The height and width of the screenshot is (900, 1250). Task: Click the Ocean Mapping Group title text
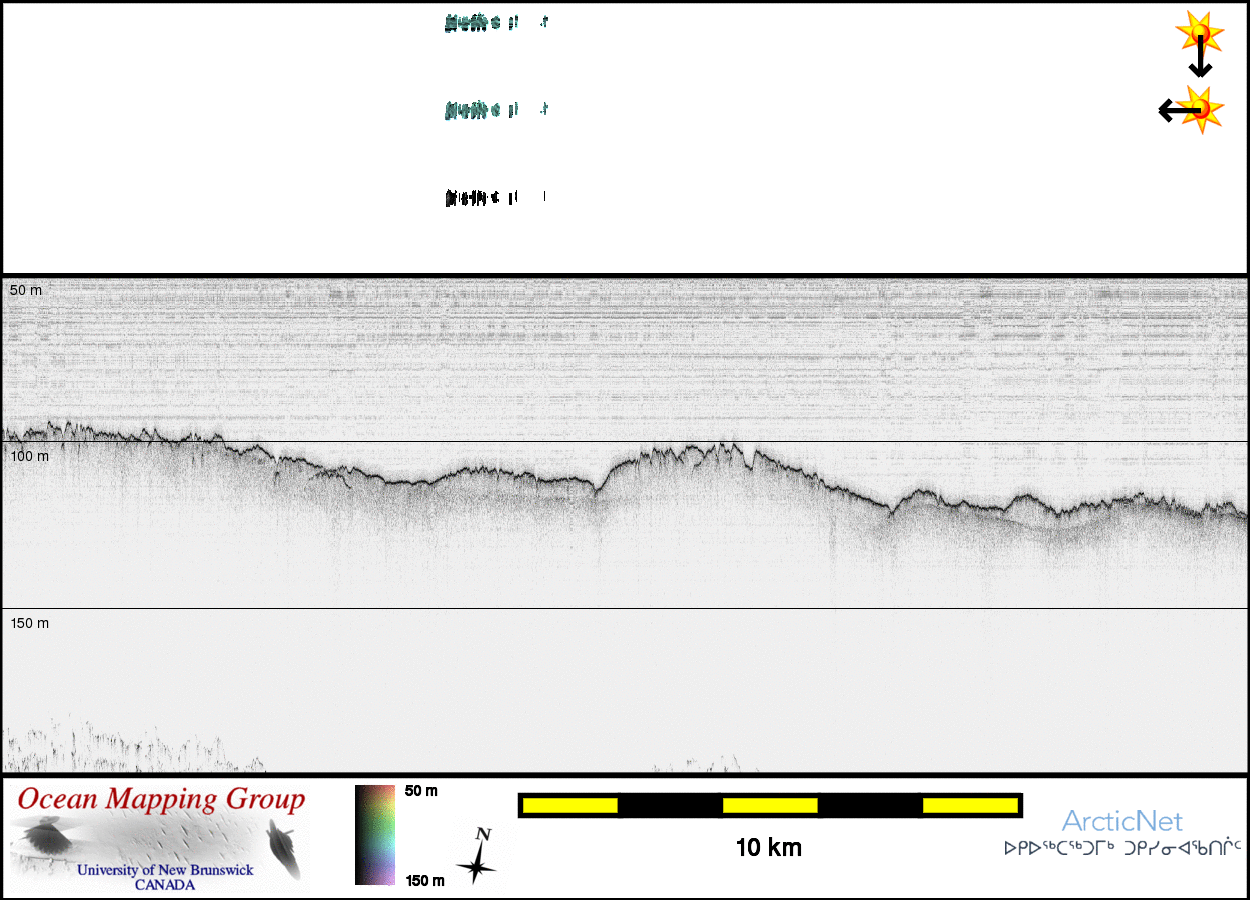[x=161, y=800]
